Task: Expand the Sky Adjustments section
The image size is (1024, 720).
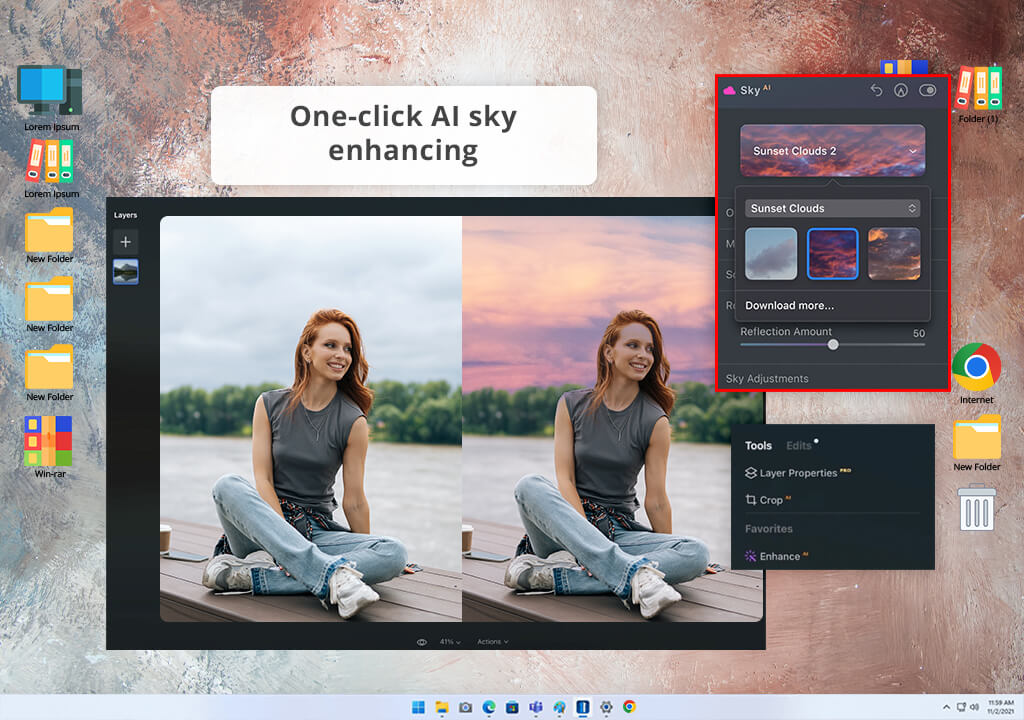Action: pyautogui.click(x=767, y=378)
